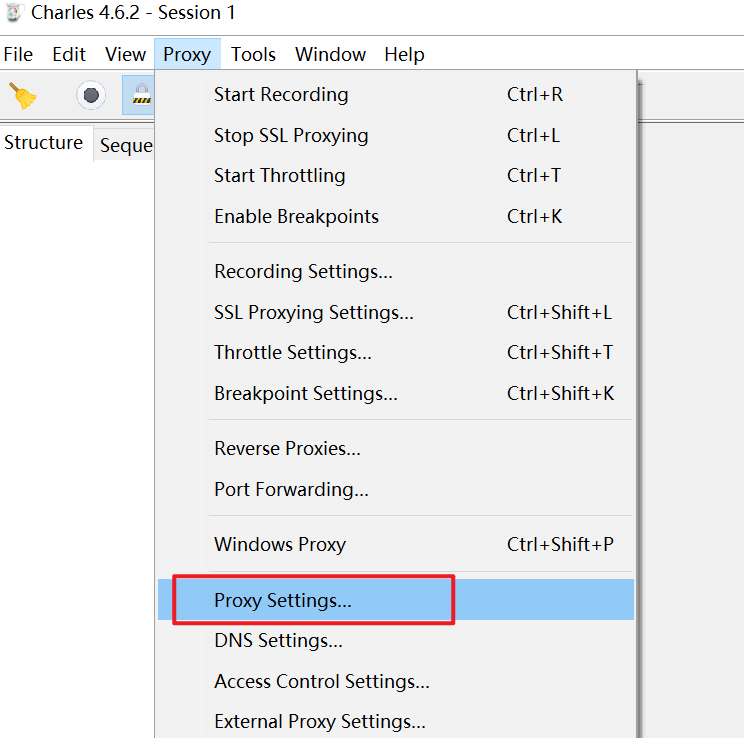Image resolution: width=744 pixels, height=738 pixels.
Task: Open the Help menu
Action: pyautogui.click(x=404, y=54)
